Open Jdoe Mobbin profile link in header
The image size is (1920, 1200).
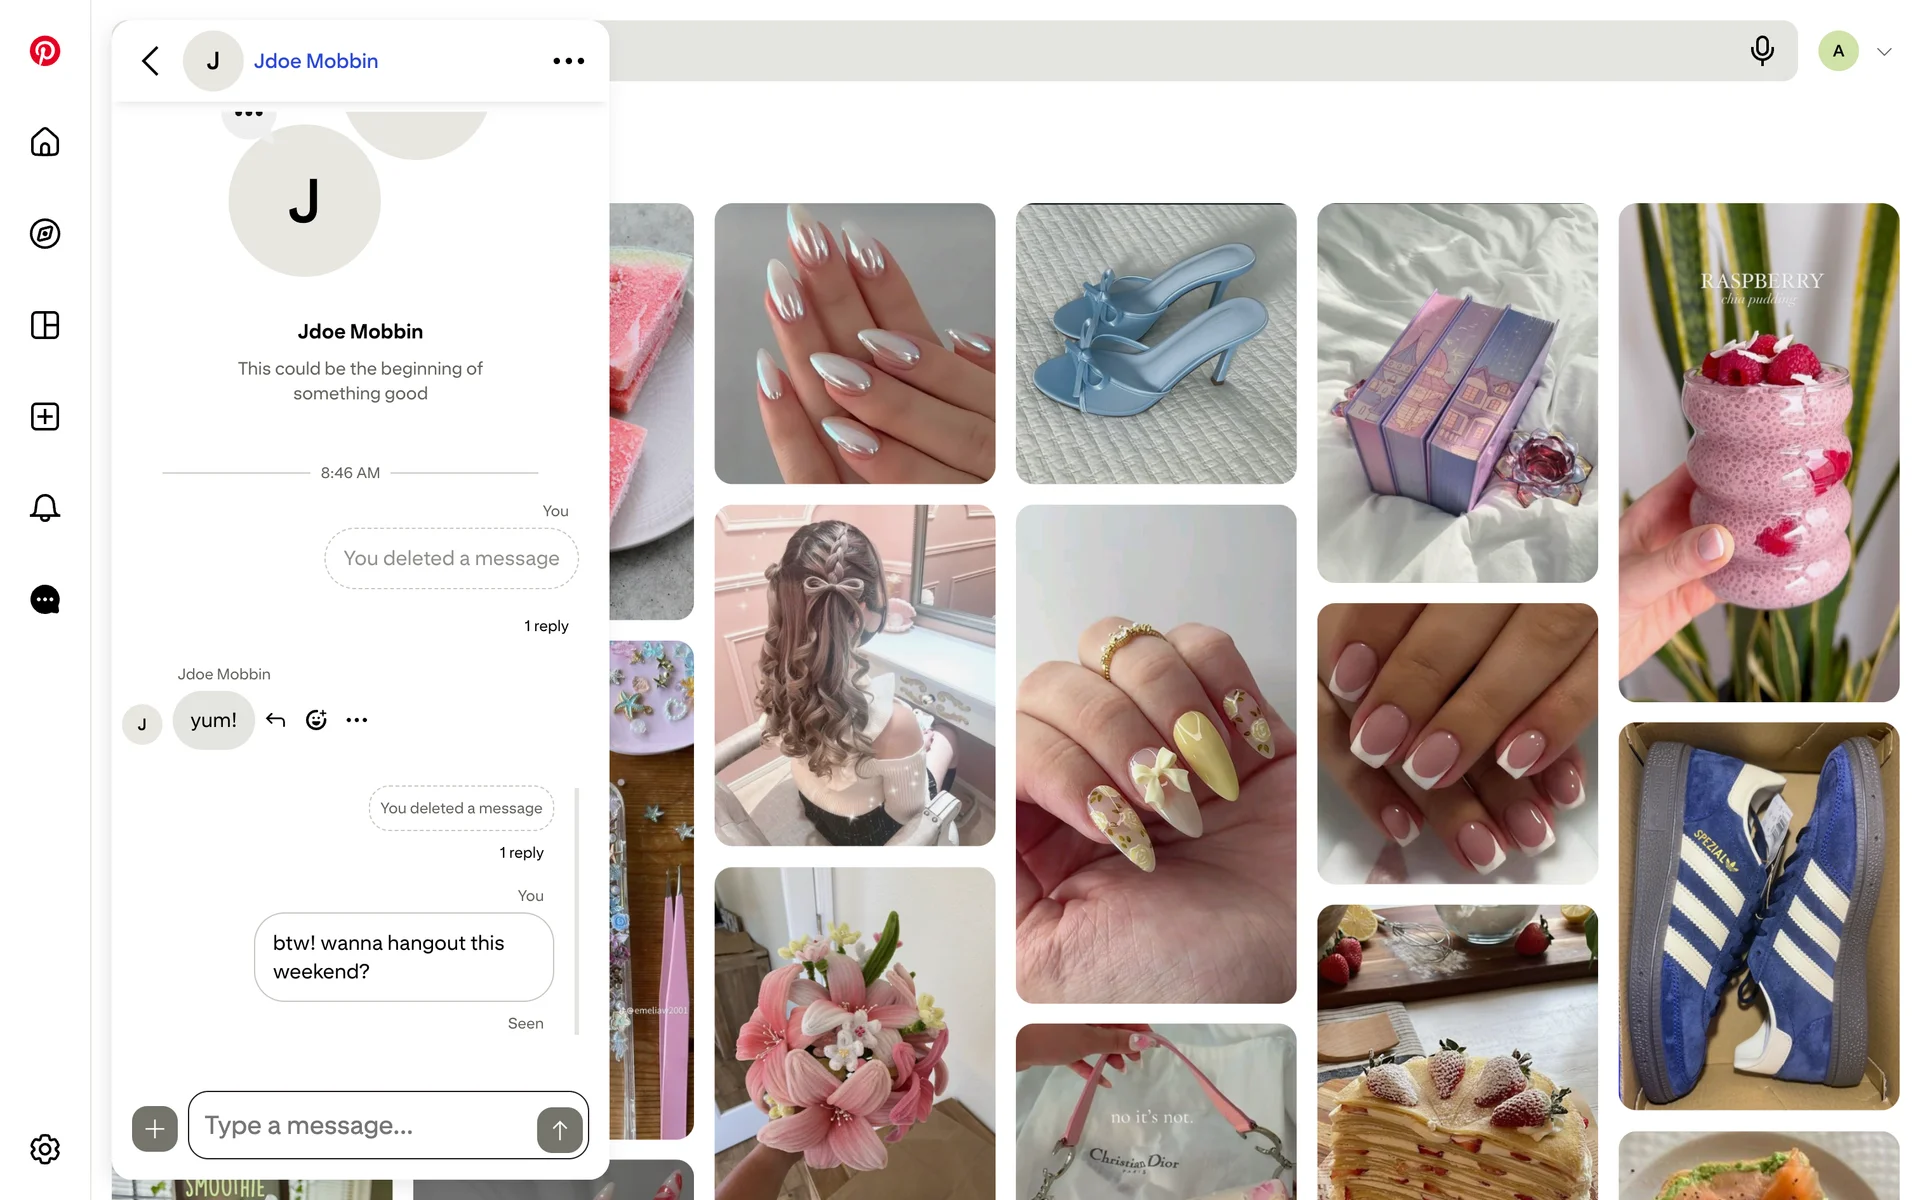coord(316,61)
